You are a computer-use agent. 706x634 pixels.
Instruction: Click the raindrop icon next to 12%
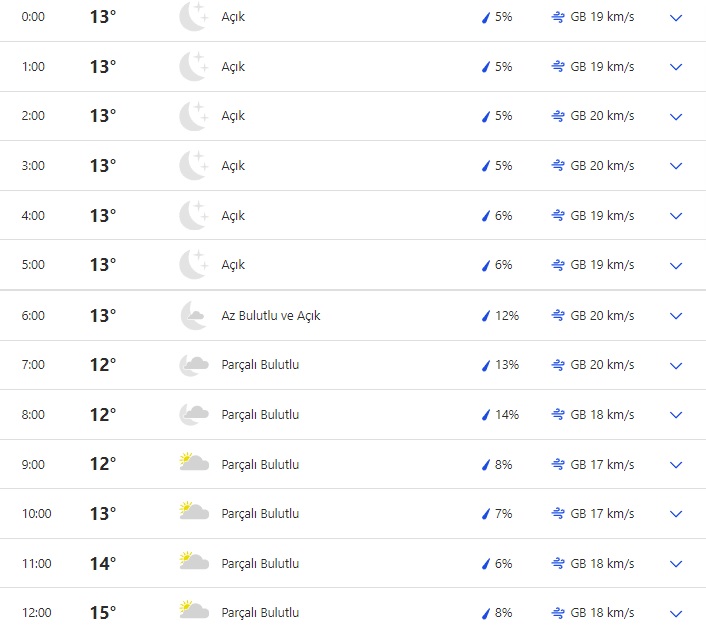pos(486,316)
